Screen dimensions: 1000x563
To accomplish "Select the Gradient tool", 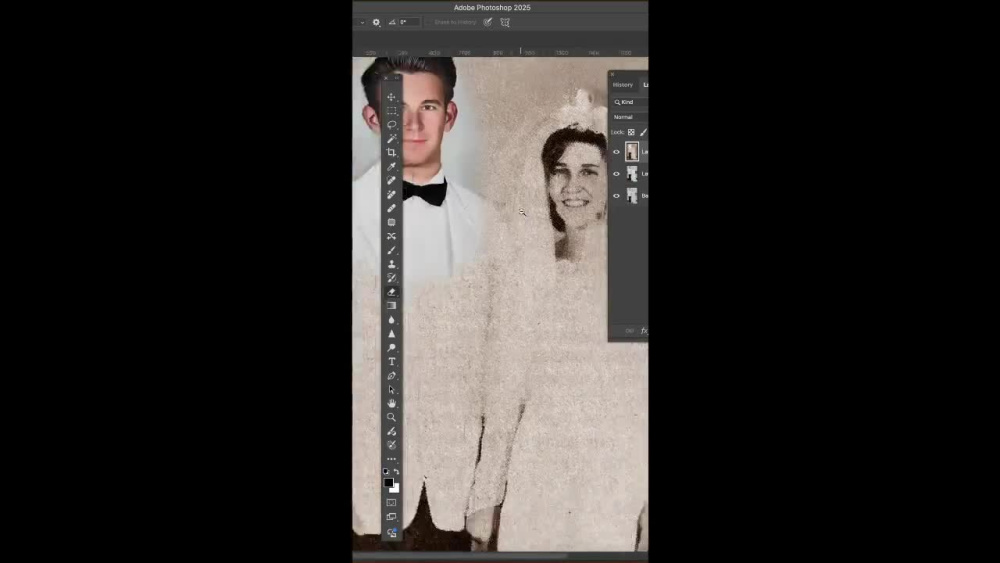I will 392,306.
